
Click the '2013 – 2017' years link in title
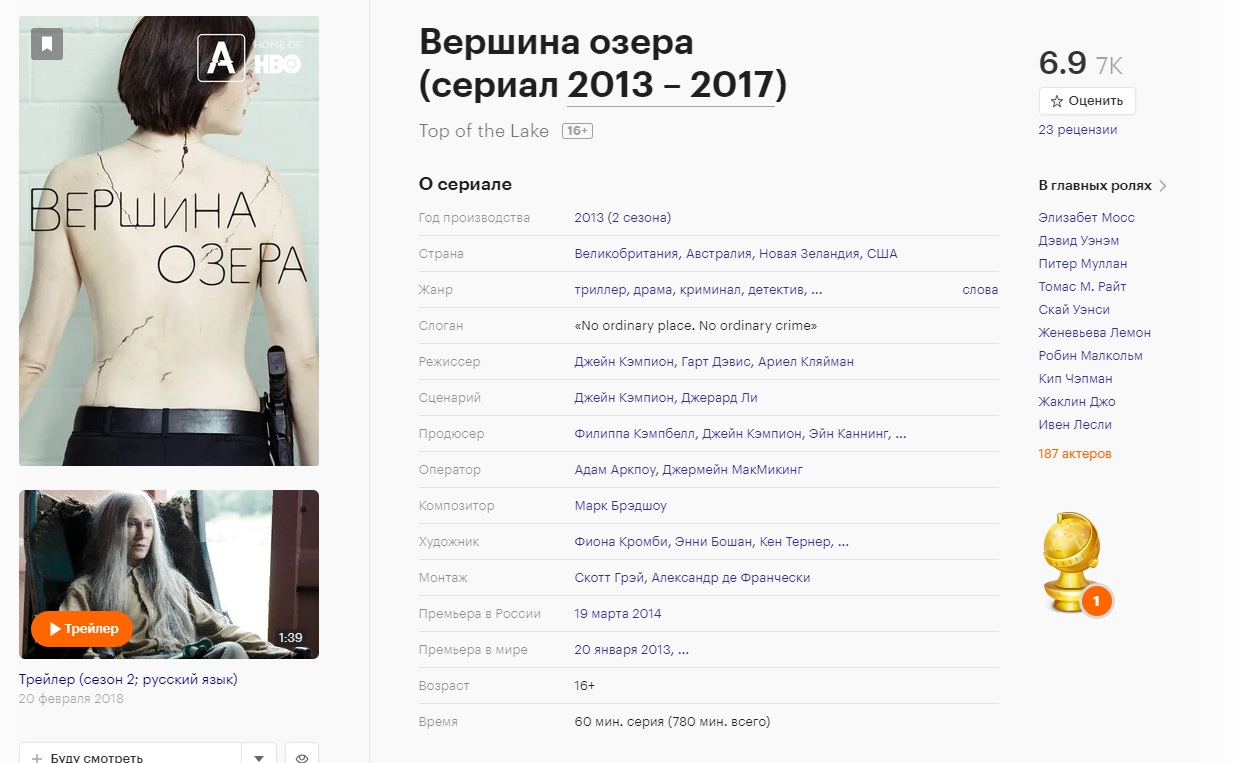coord(671,86)
